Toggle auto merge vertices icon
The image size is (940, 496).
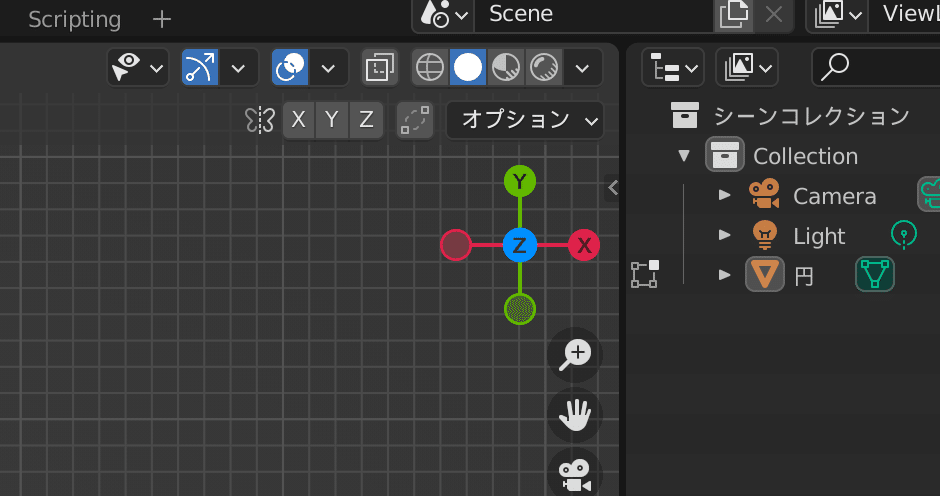click(415, 120)
